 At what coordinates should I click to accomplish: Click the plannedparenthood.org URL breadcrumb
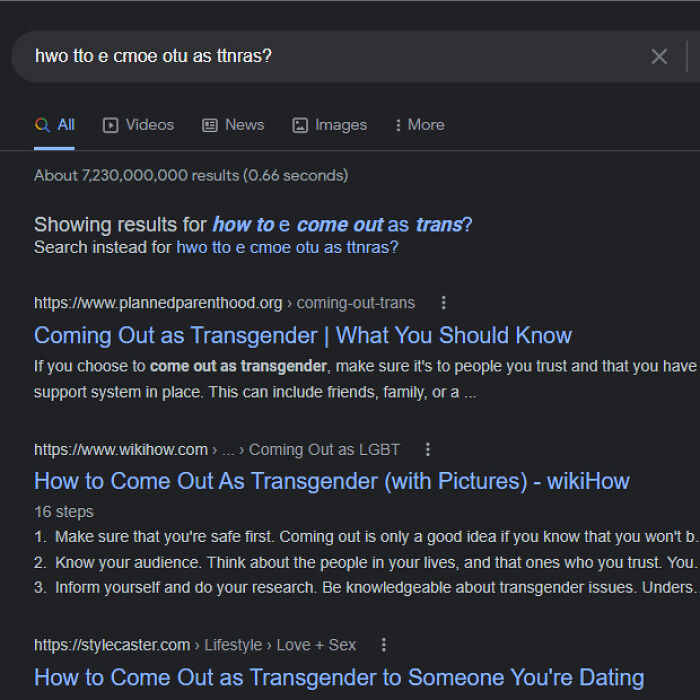click(158, 303)
